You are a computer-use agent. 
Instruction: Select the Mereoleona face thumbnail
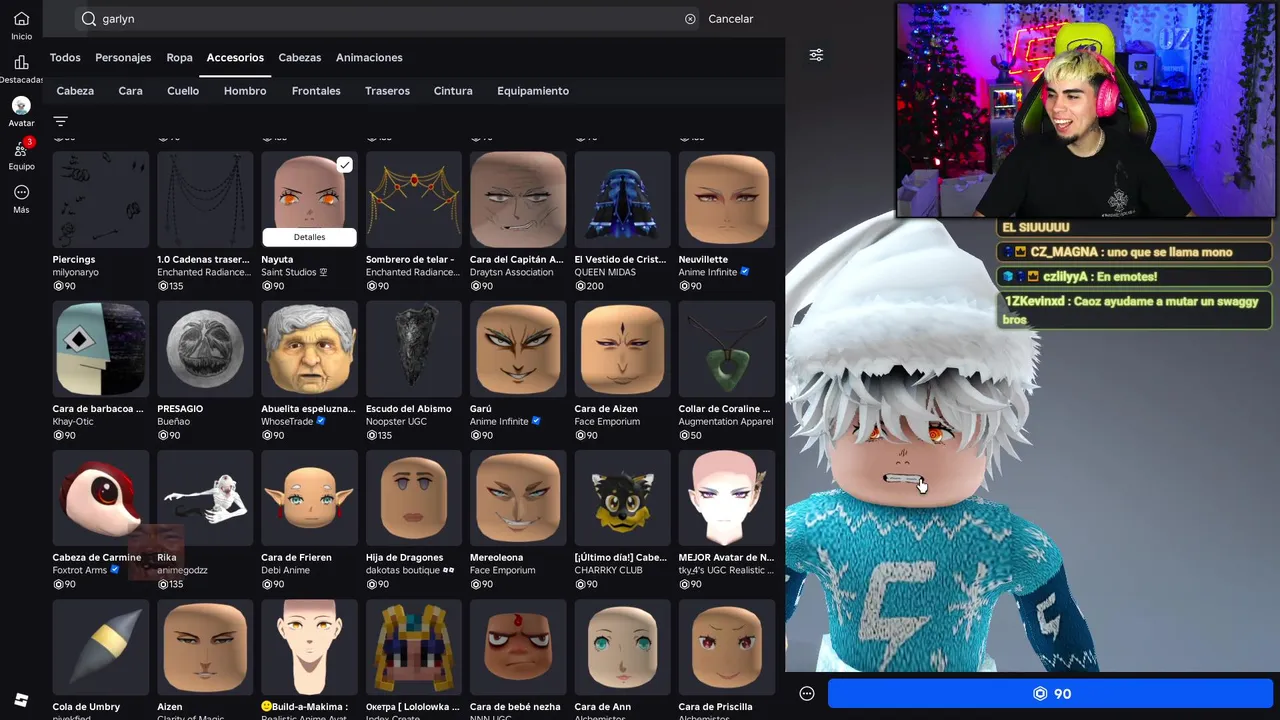click(x=518, y=498)
